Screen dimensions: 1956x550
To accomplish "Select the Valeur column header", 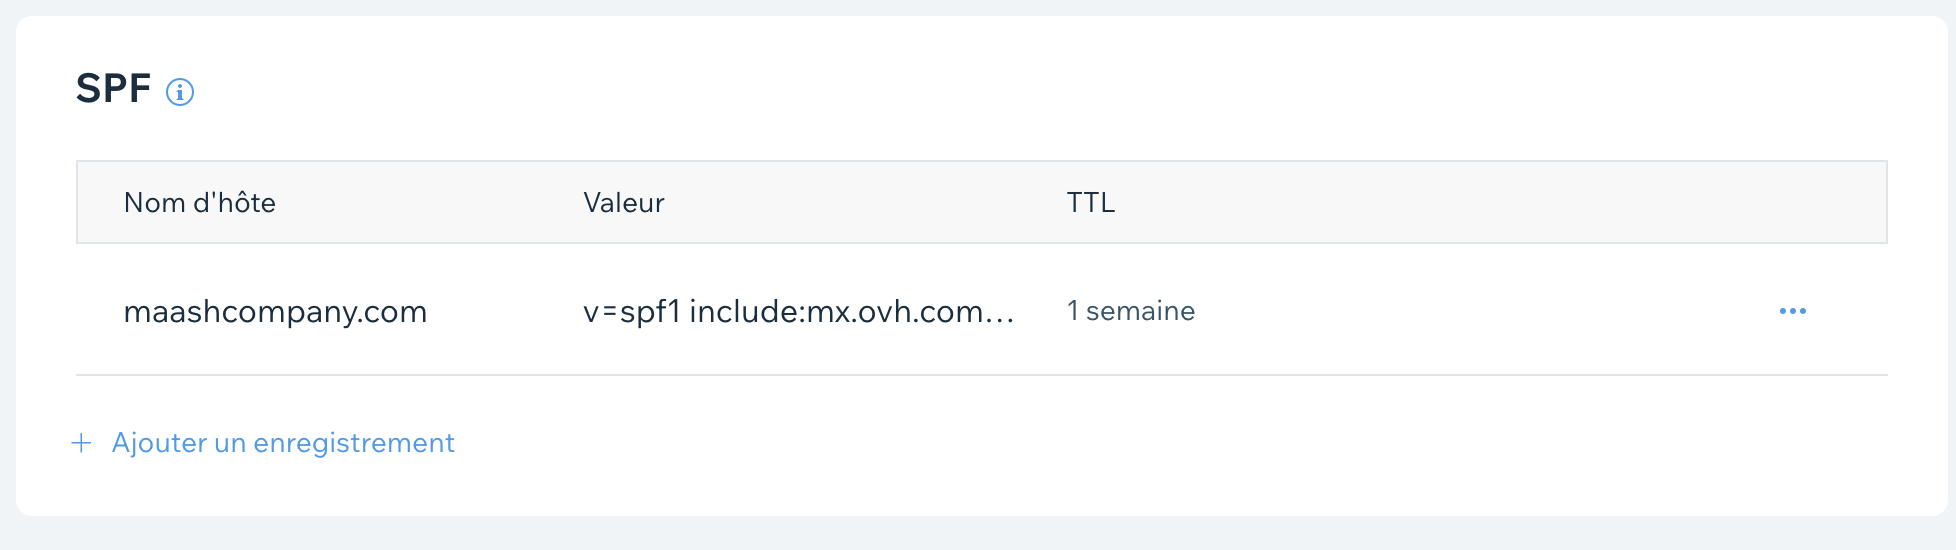I will pos(624,203).
